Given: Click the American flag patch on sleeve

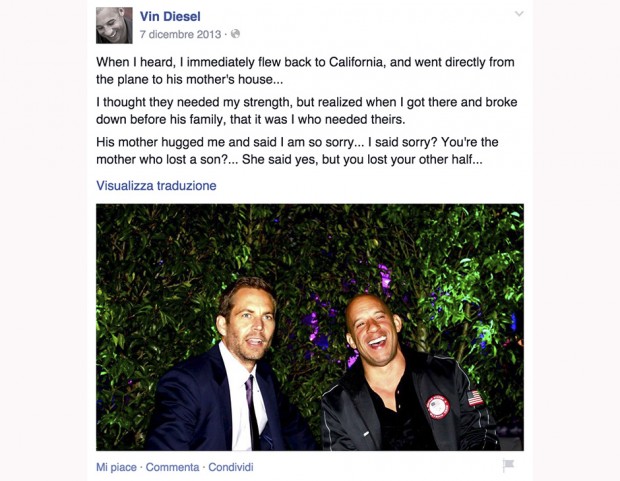Looking at the screenshot, I should [475, 398].
